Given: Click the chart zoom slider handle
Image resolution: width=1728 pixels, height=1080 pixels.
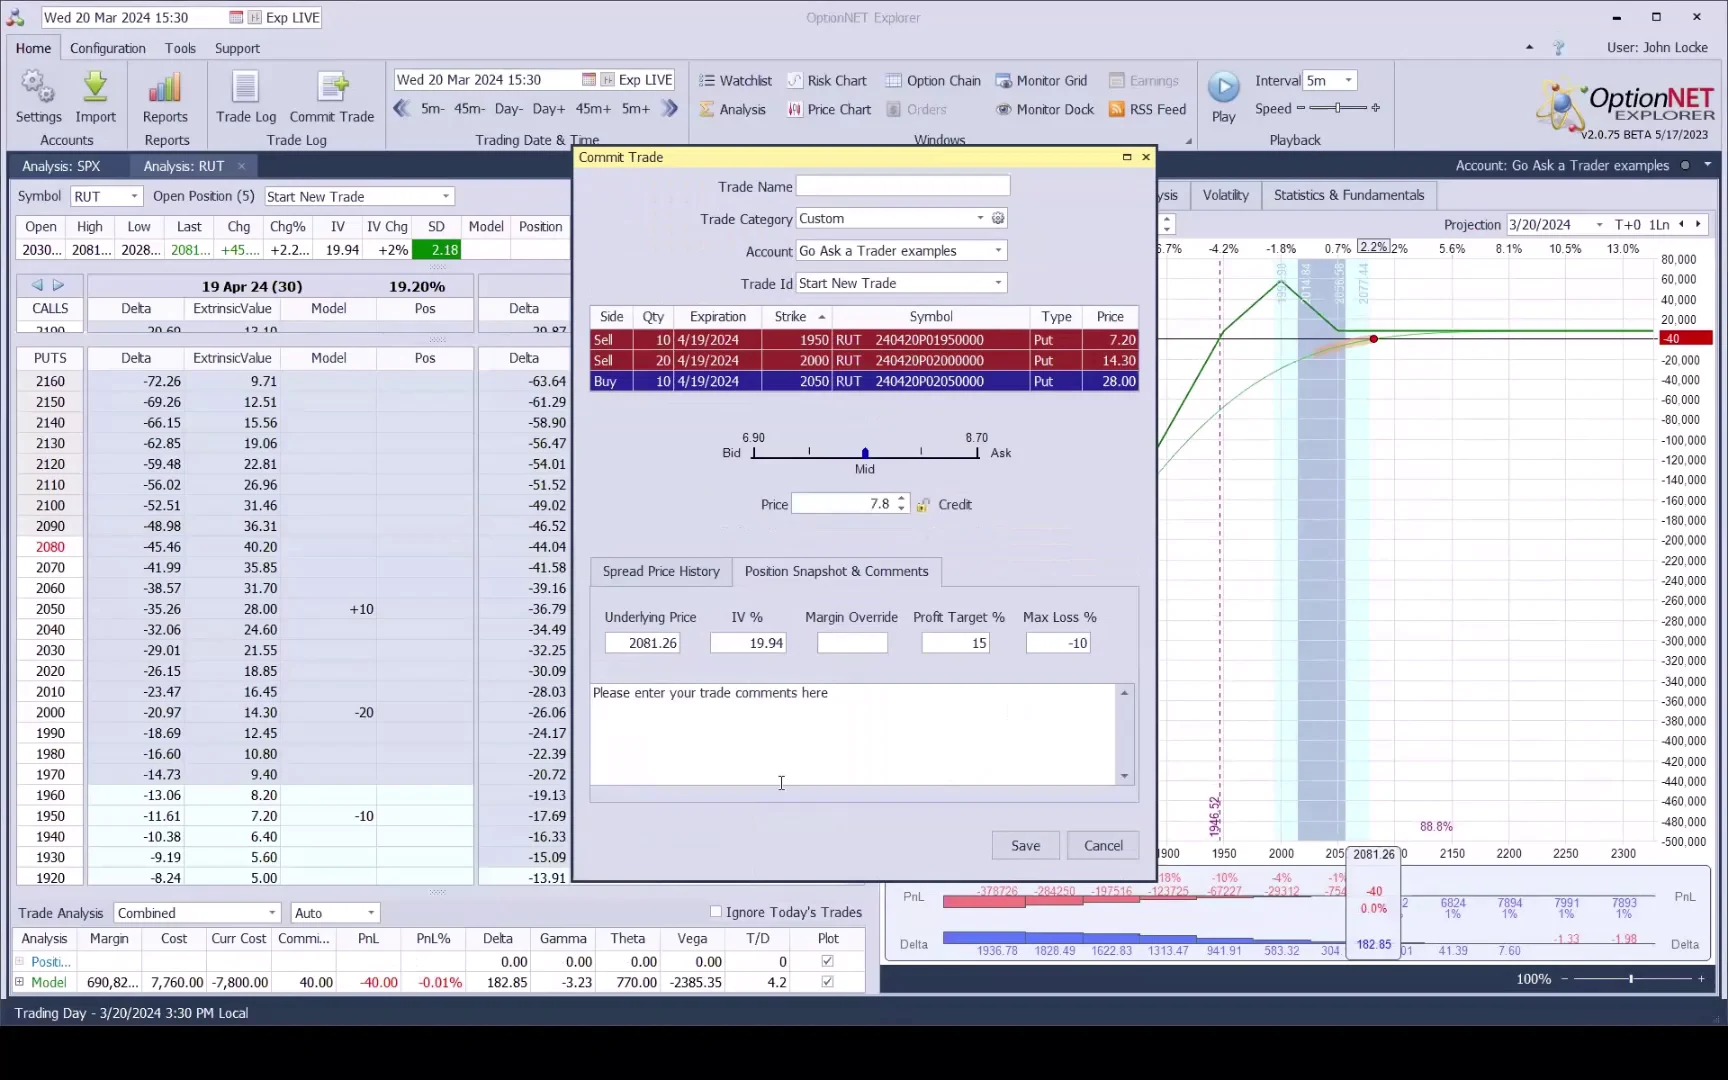Looking at the screenshot, I should point(1631,979).
